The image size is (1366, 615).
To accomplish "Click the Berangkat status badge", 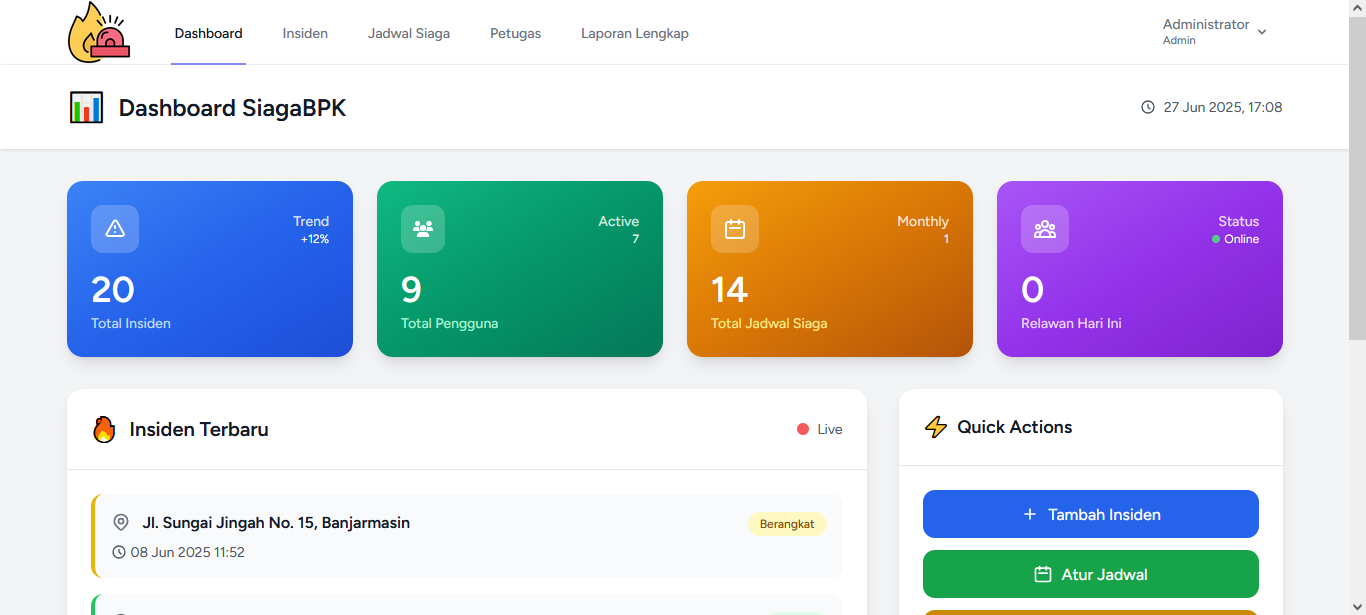I will (x=787, y=524).
